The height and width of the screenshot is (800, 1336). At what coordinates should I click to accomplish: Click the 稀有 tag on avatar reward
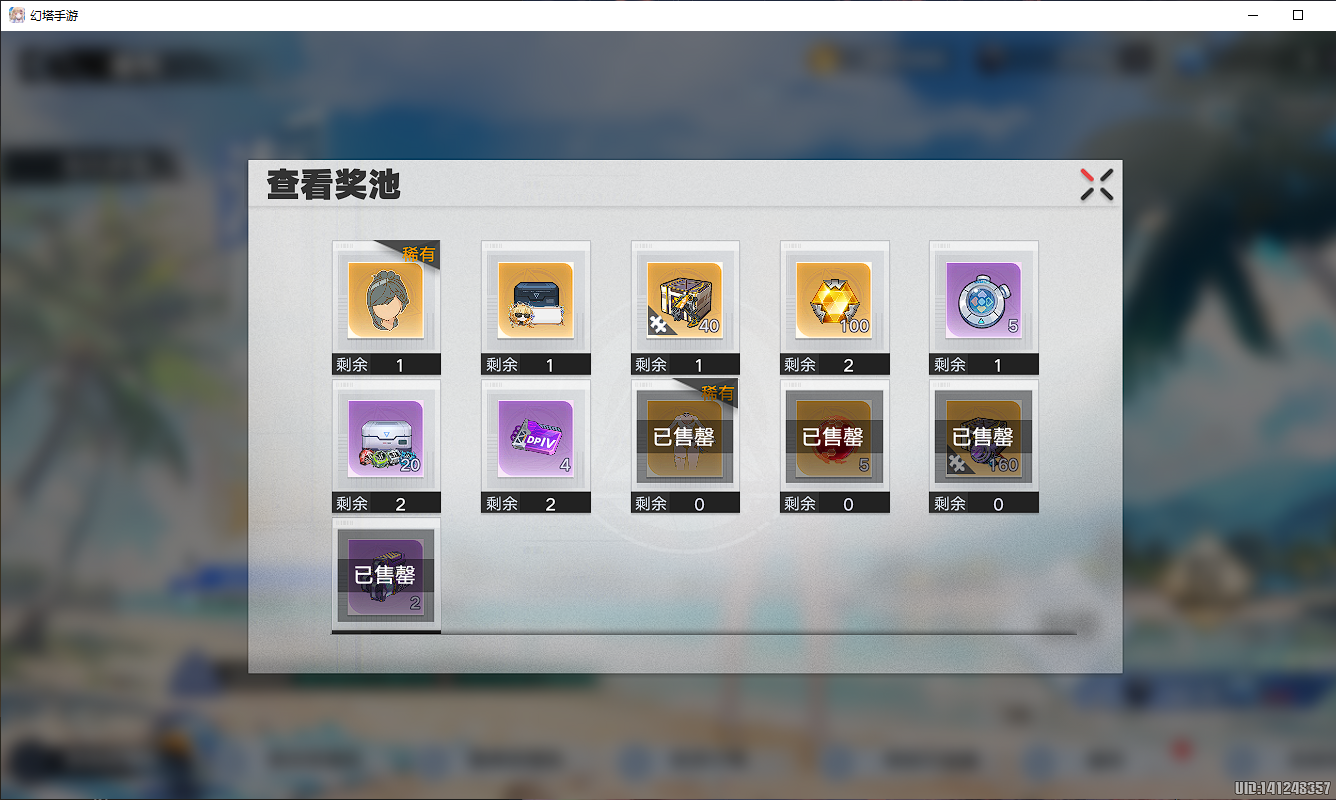pyautogui.click(x=419, y=254)
